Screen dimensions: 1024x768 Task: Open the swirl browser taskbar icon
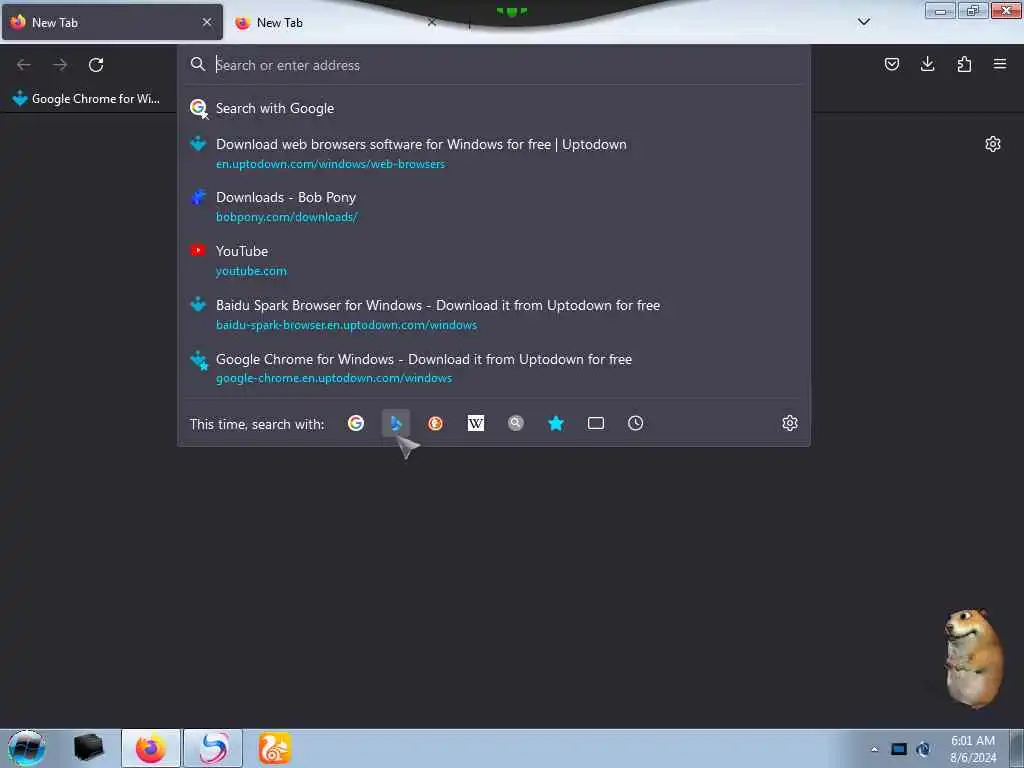pyautogui.click(x=213, y=748)
